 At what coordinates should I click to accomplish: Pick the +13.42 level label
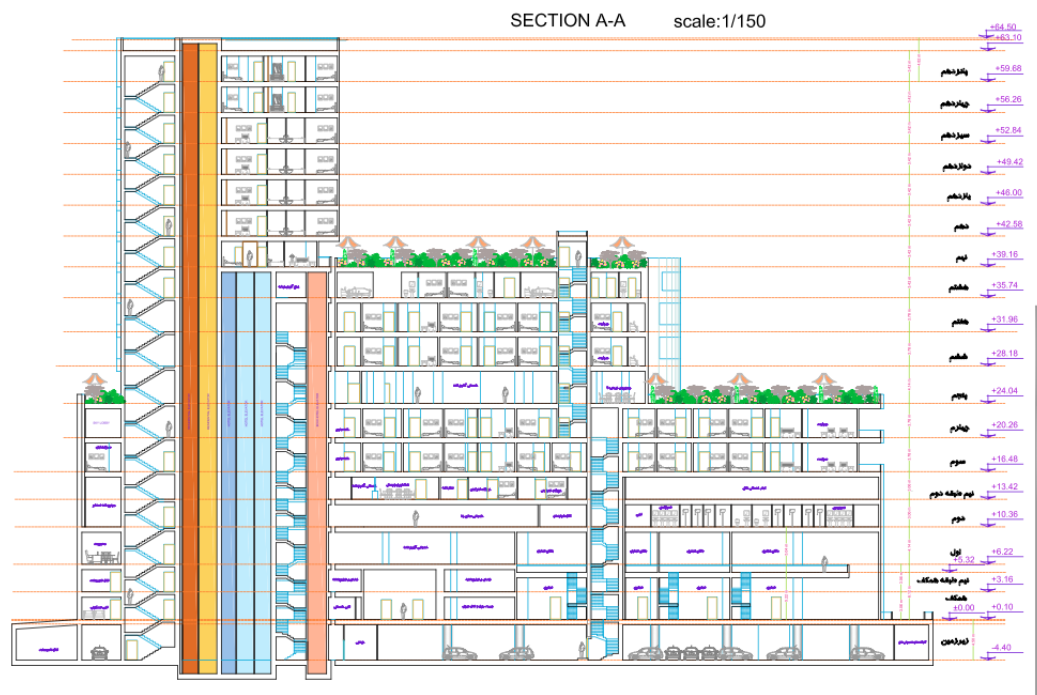(1008, 486)
